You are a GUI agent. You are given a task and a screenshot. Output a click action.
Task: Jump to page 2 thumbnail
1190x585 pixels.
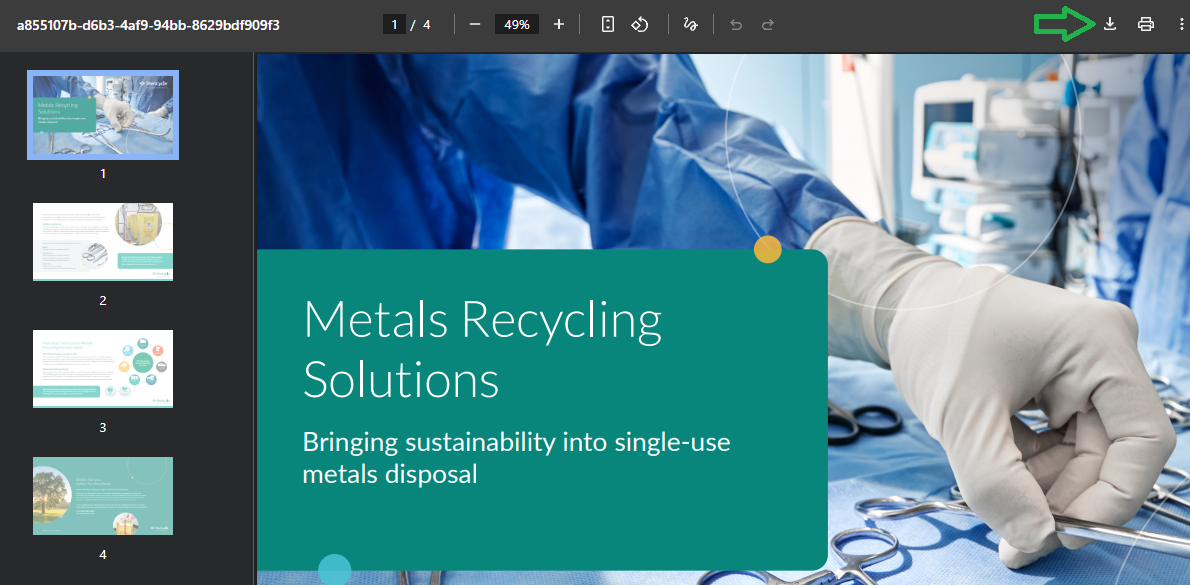(x=103, y=241)
